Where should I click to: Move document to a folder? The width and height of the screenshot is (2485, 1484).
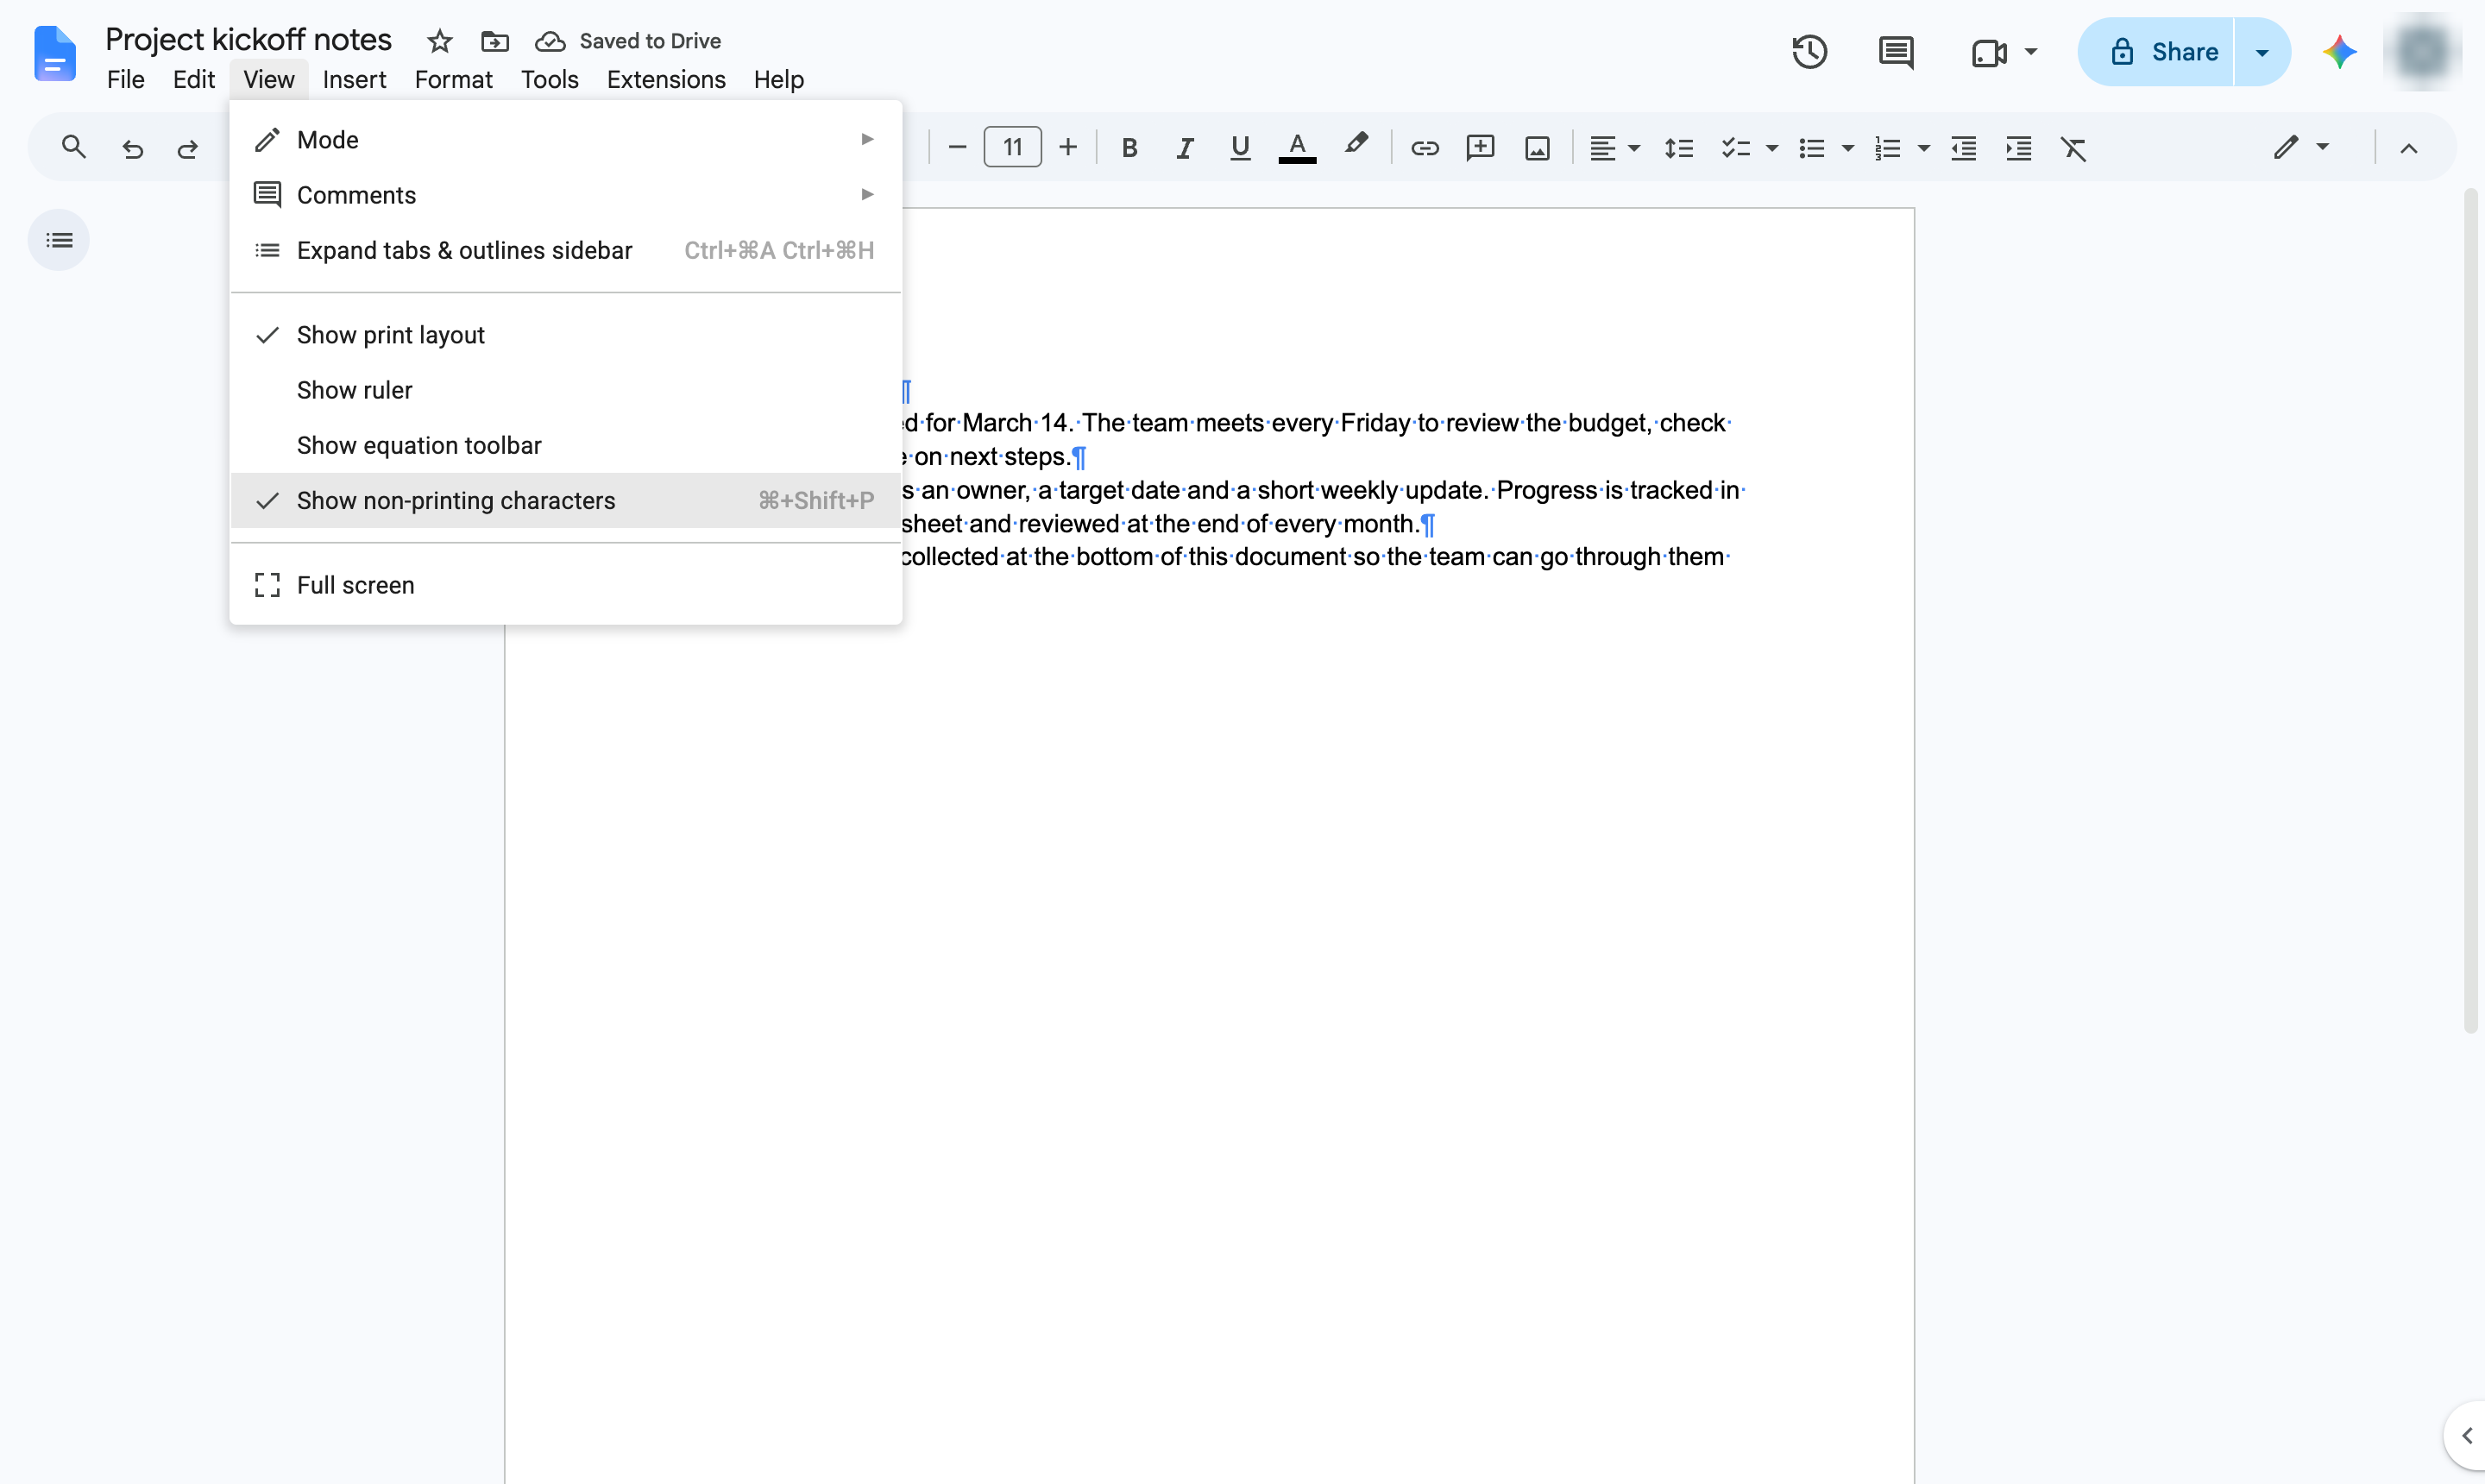click(495, 41)
